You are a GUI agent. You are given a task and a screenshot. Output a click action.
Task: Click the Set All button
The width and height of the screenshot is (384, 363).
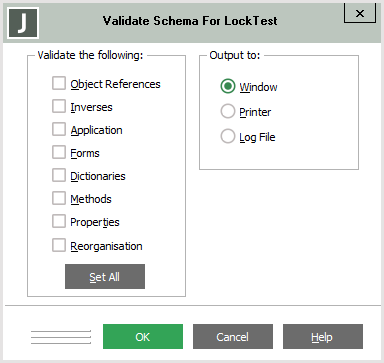point(105,277)
